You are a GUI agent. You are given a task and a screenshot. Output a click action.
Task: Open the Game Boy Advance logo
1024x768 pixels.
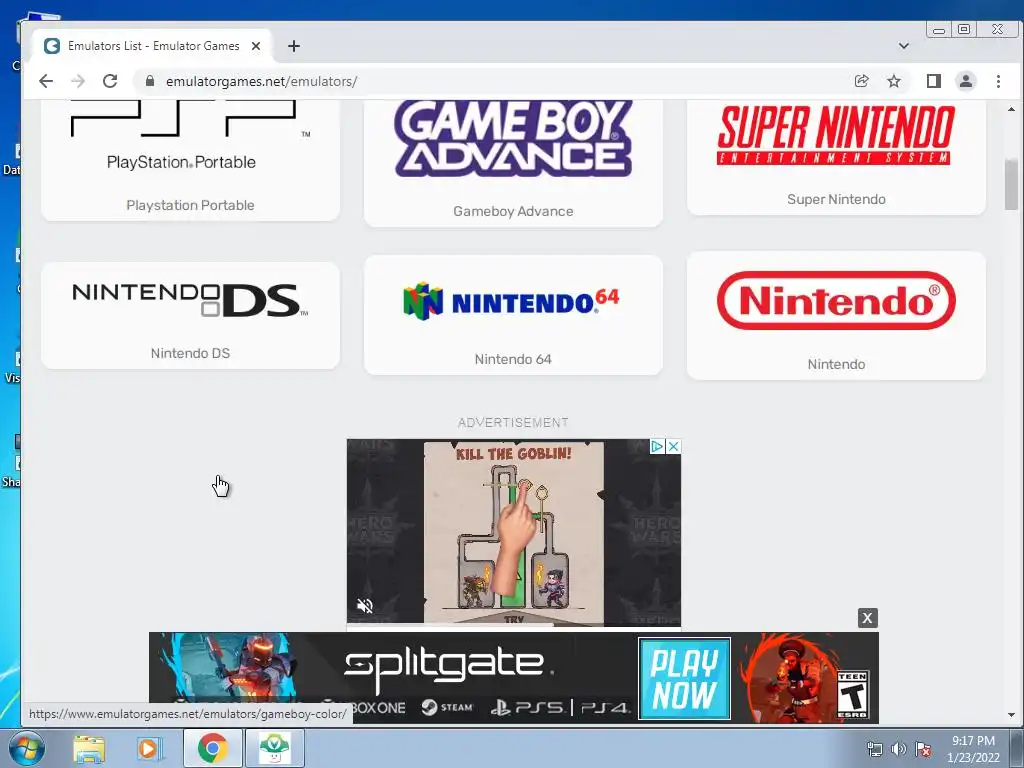pos(513,138)
